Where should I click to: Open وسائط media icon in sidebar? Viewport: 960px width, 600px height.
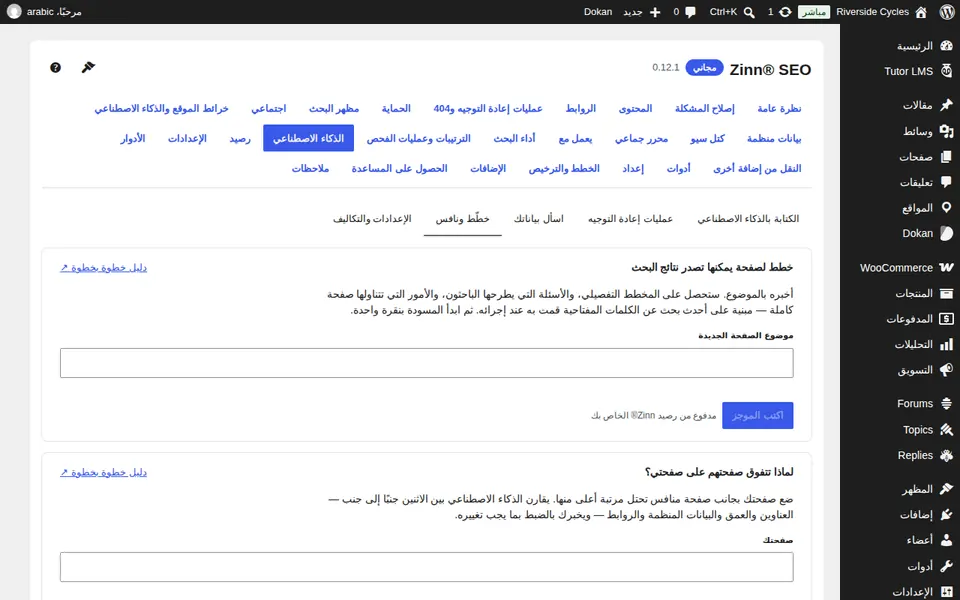pyautogui.click(x=947, y=131)
